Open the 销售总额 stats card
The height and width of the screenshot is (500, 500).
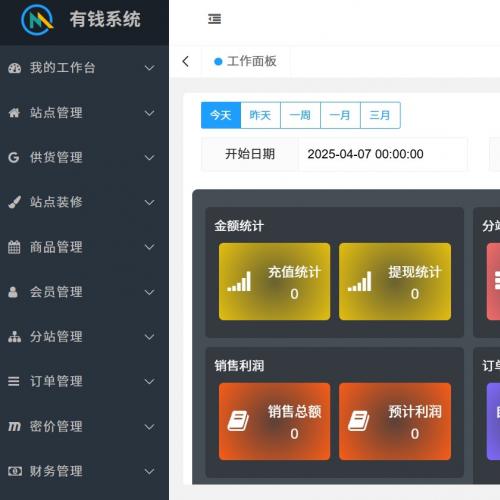tap(275, 421)
